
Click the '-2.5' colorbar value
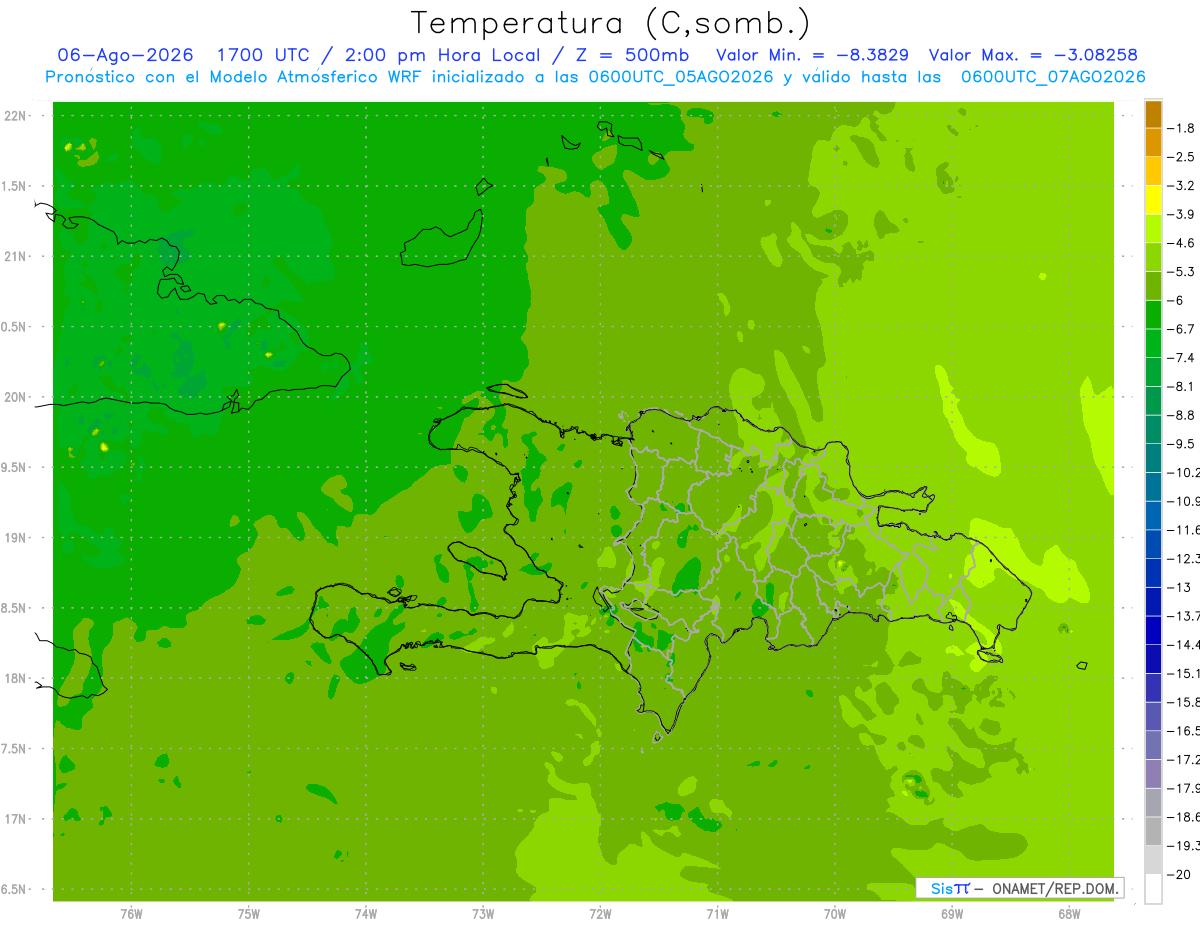1180,157
